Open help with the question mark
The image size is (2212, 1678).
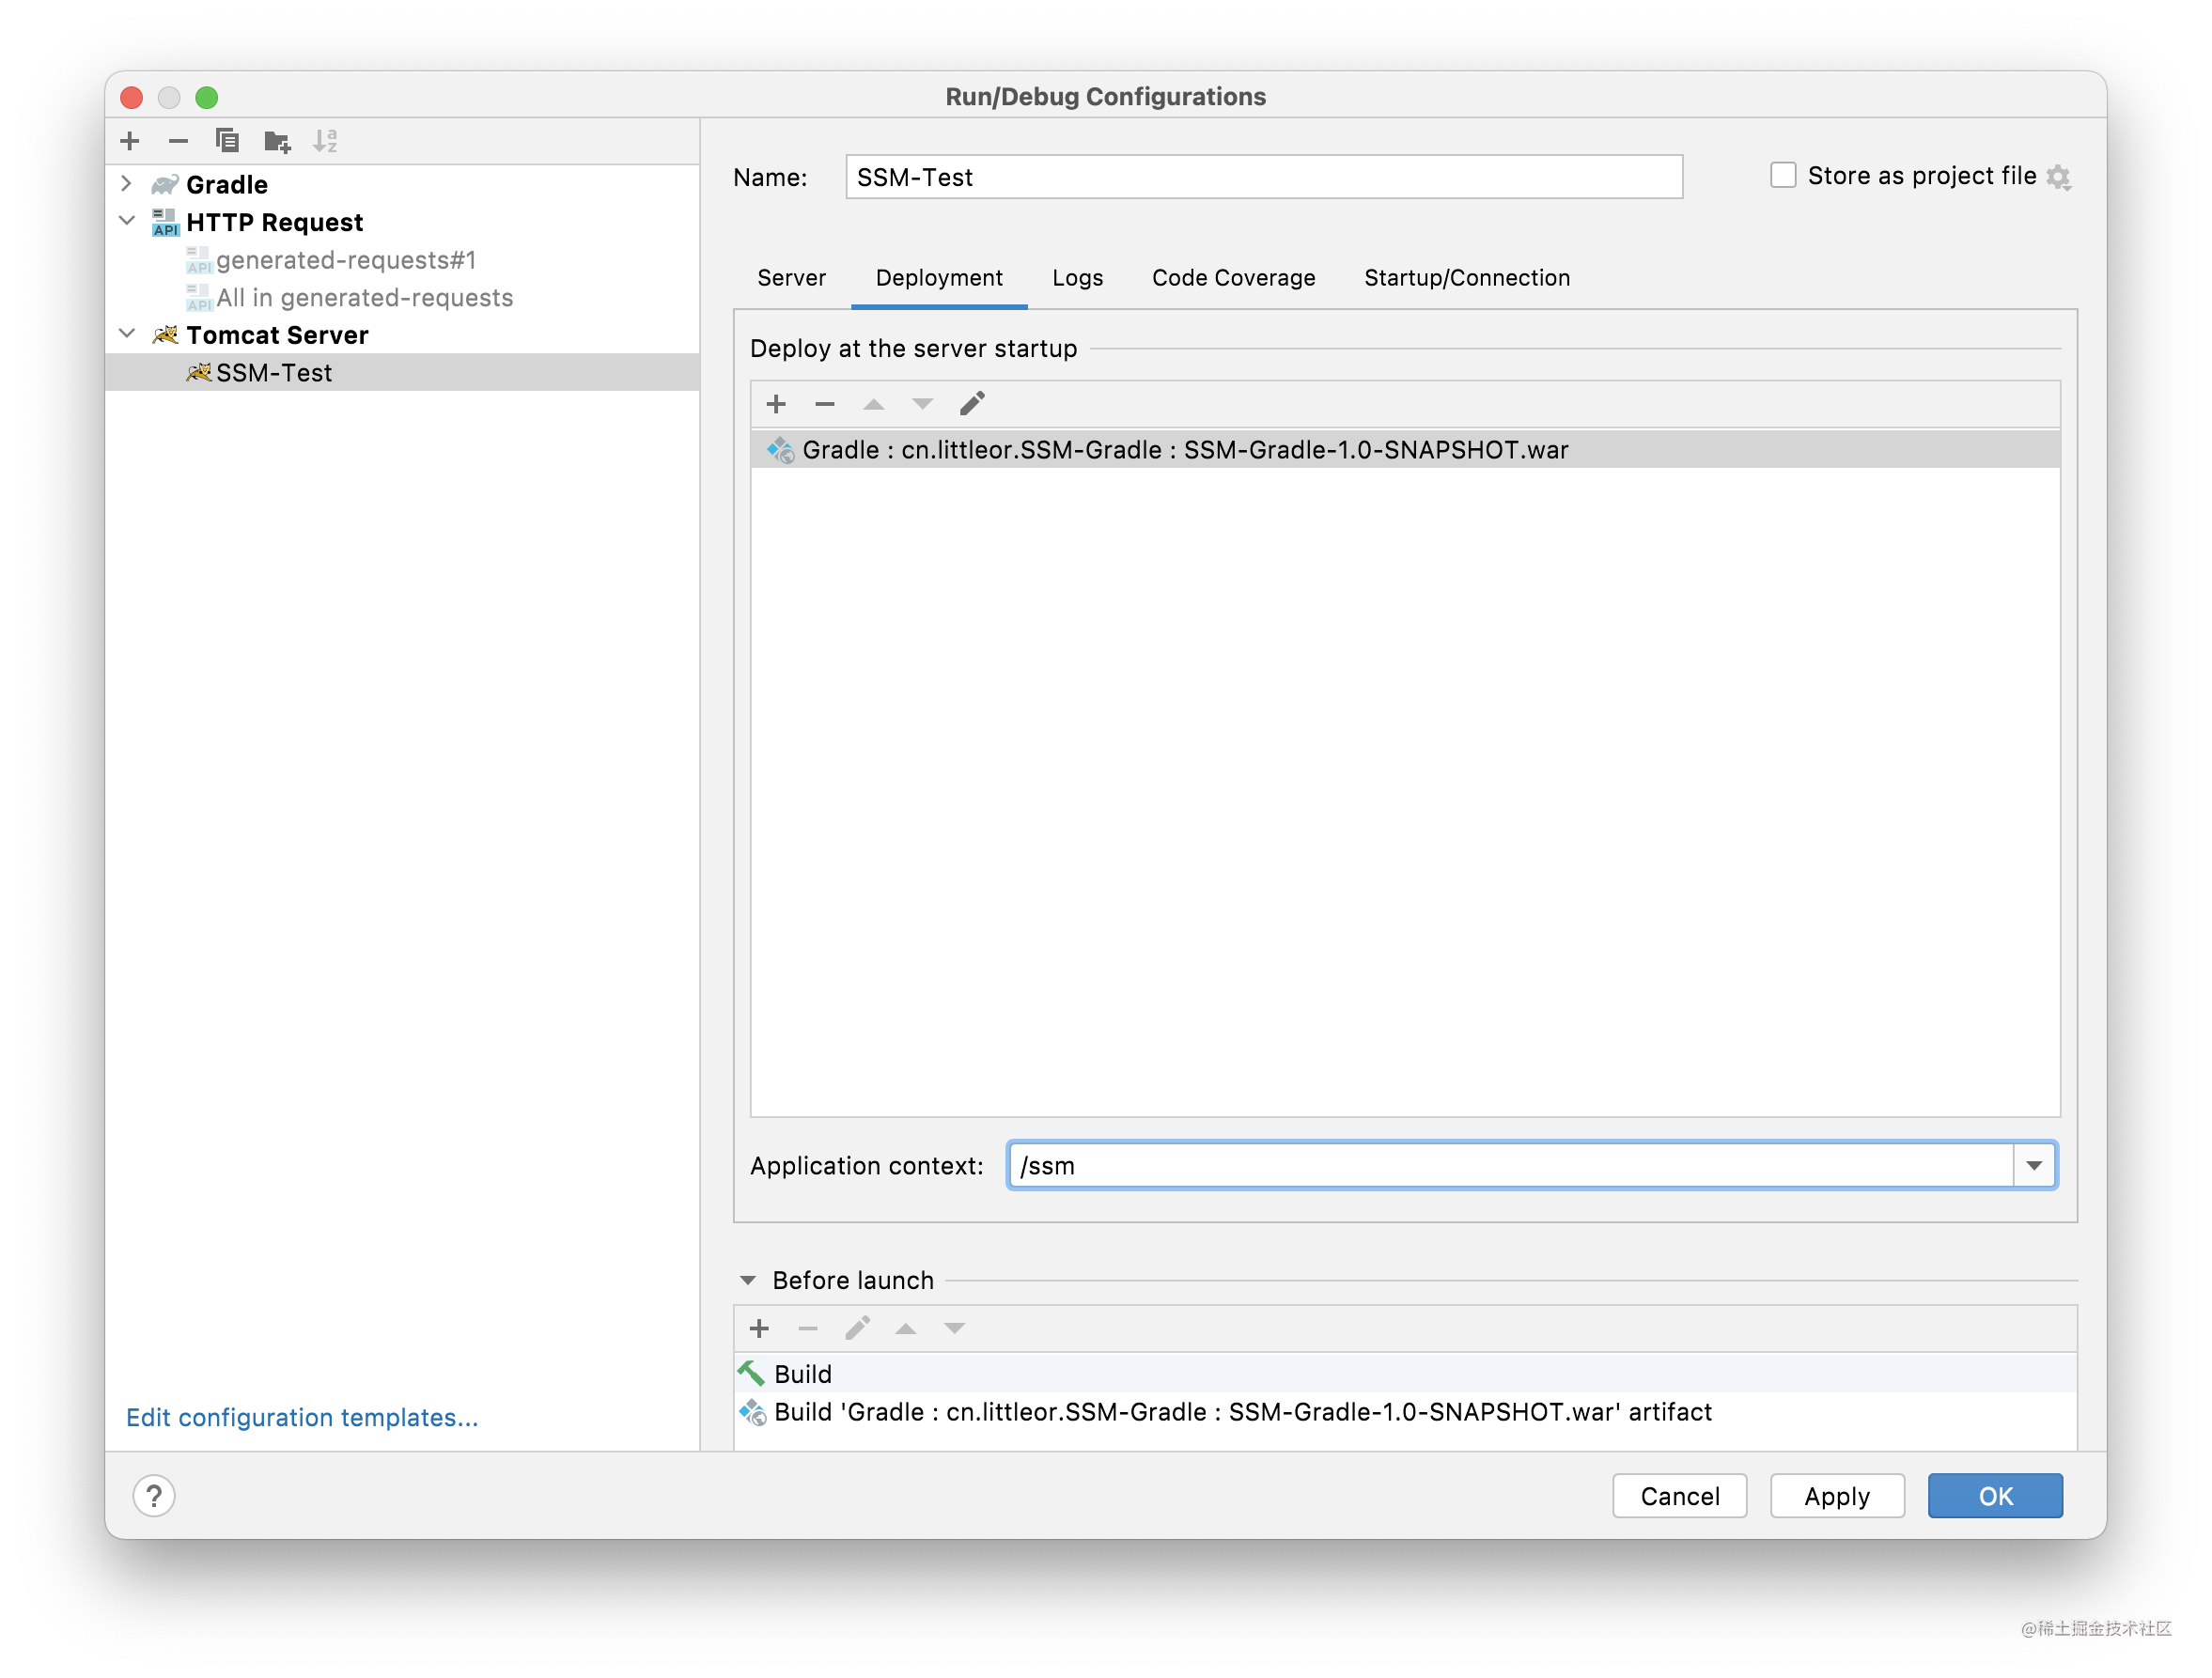[154, 1496]
